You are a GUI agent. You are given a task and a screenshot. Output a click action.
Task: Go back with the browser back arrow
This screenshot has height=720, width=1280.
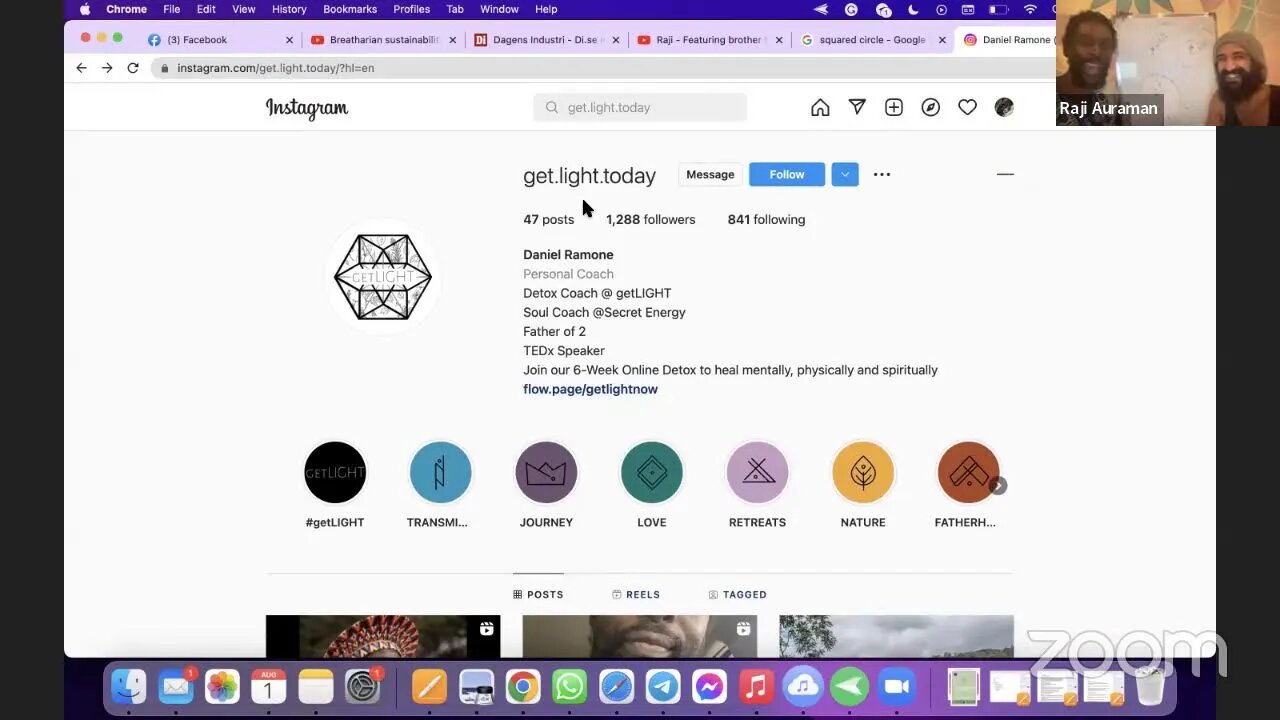(81, 68)
